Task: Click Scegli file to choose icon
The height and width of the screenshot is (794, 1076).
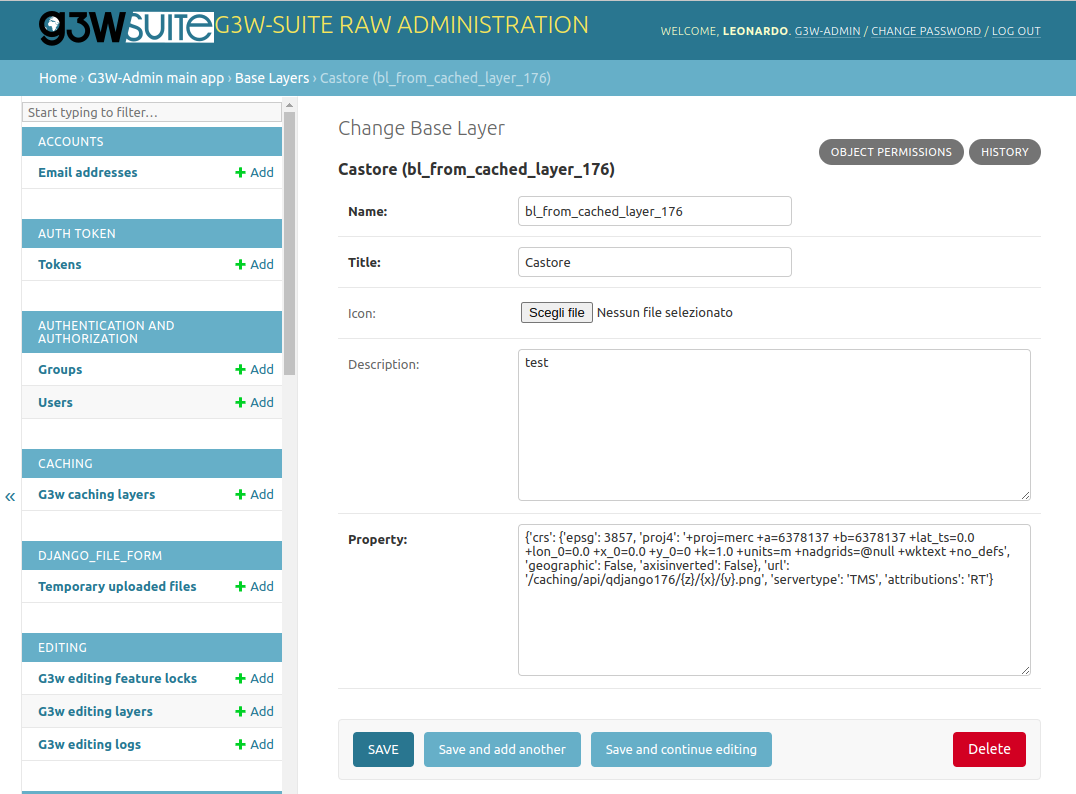Action: [557, 312]
